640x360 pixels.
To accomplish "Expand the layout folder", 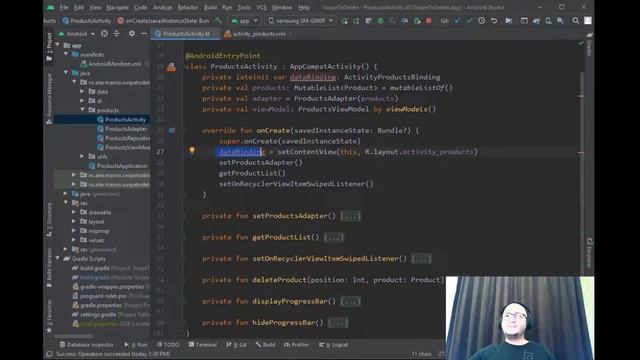I will pyautogui.click(x=74, y=222).
